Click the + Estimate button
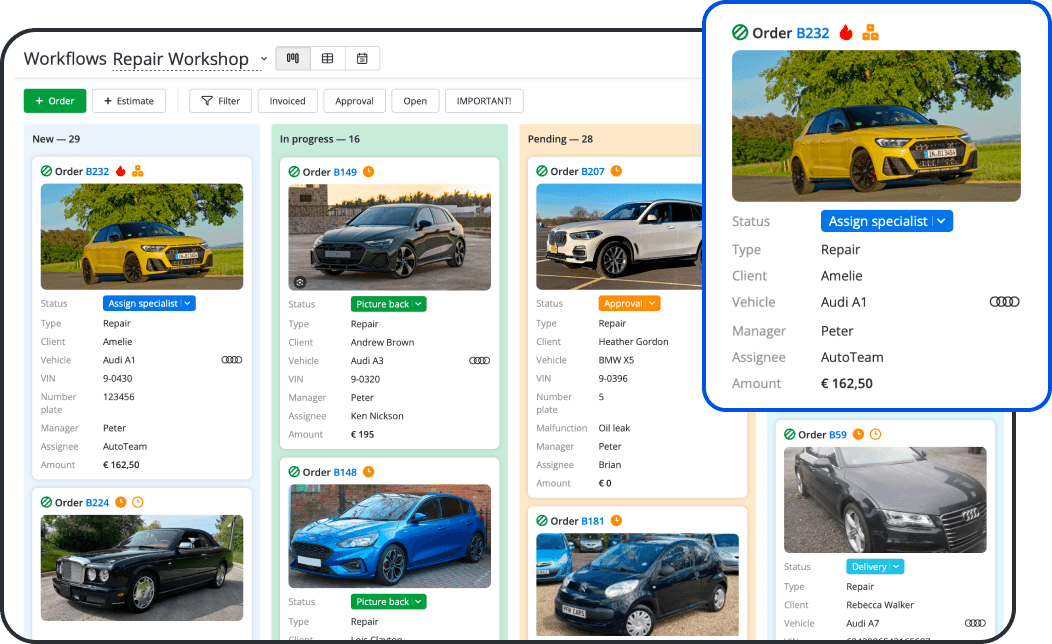 click(x=129, y=101)
